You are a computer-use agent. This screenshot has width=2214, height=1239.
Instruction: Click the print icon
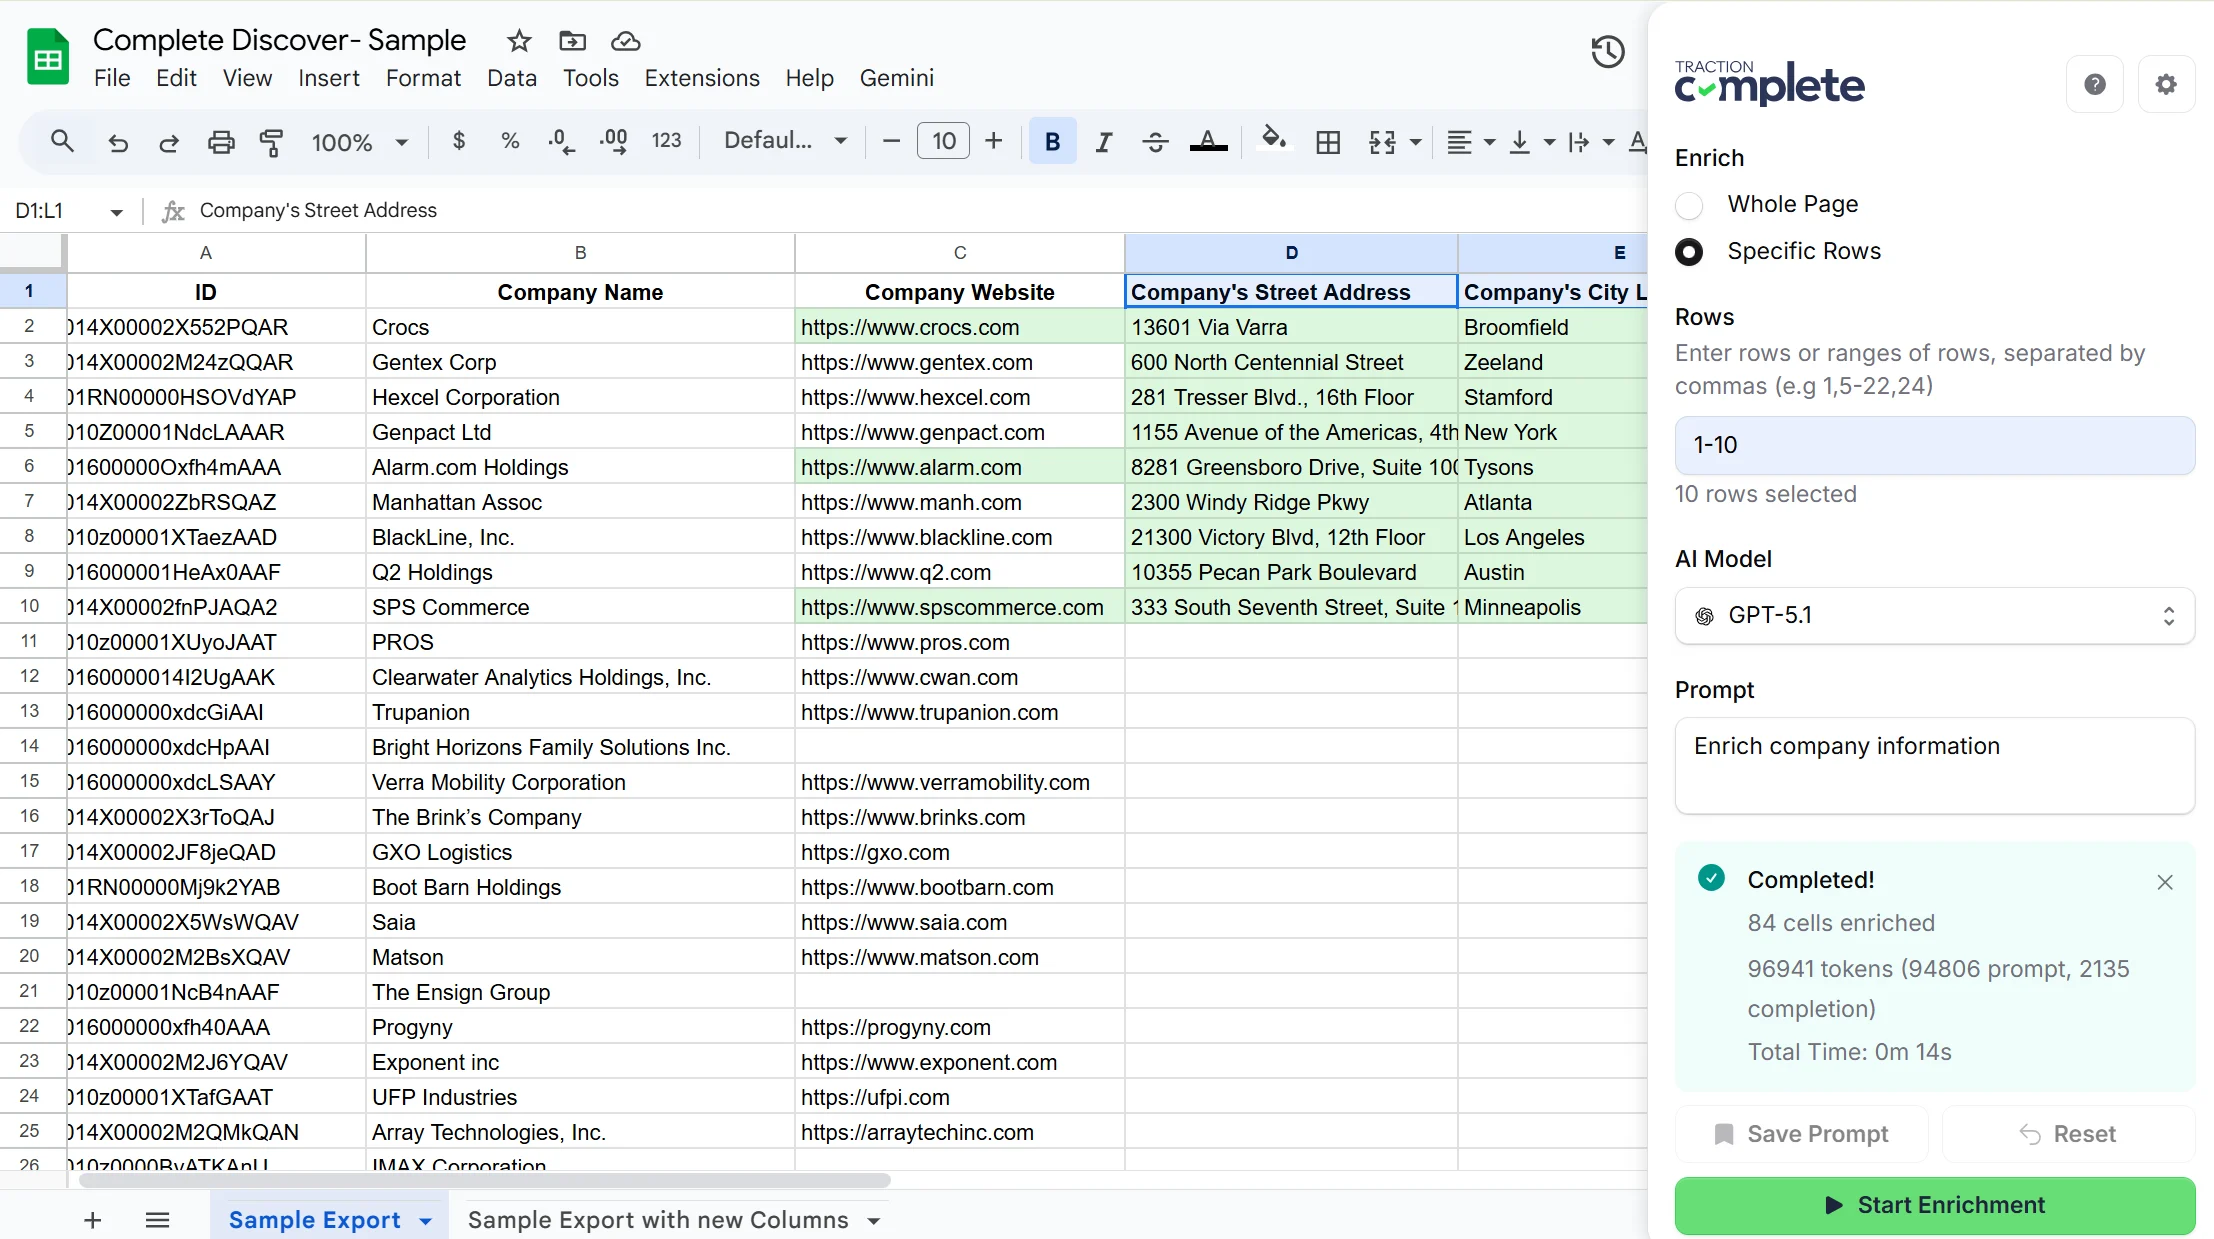click(221, 142)
